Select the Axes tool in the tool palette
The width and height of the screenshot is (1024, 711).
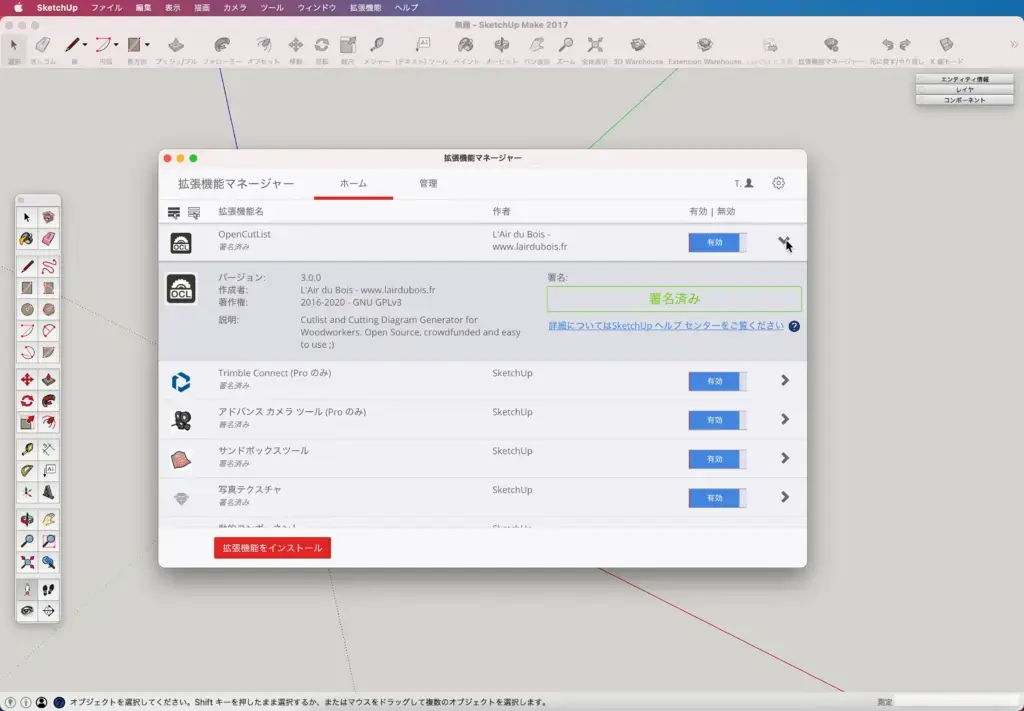click(x=27, y=492)
